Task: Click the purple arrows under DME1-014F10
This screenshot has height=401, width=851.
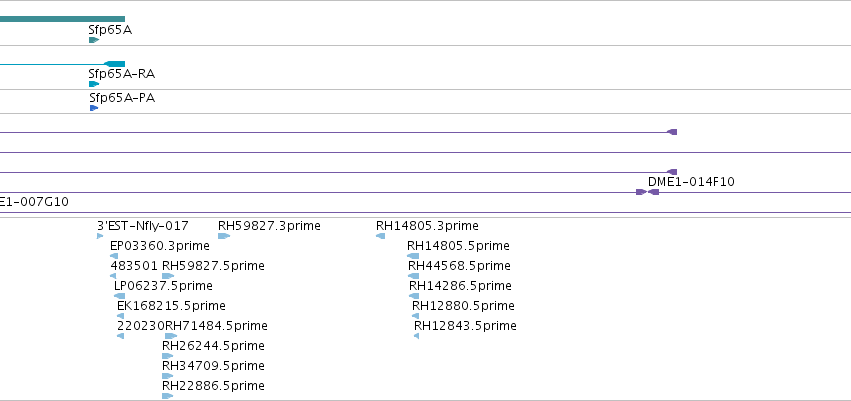Action: (x=647, y=192)
